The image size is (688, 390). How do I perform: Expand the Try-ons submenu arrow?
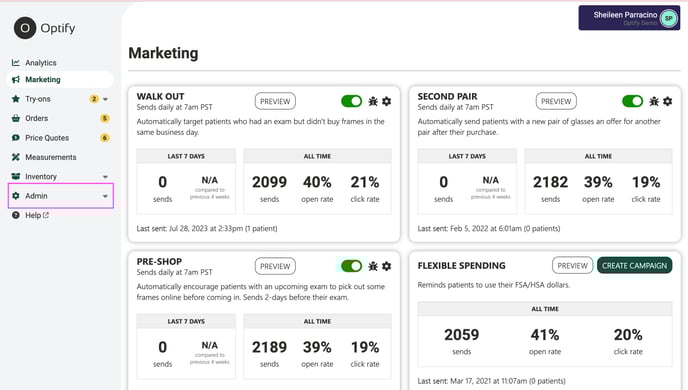pyautogui.click(x=105, y=99)
